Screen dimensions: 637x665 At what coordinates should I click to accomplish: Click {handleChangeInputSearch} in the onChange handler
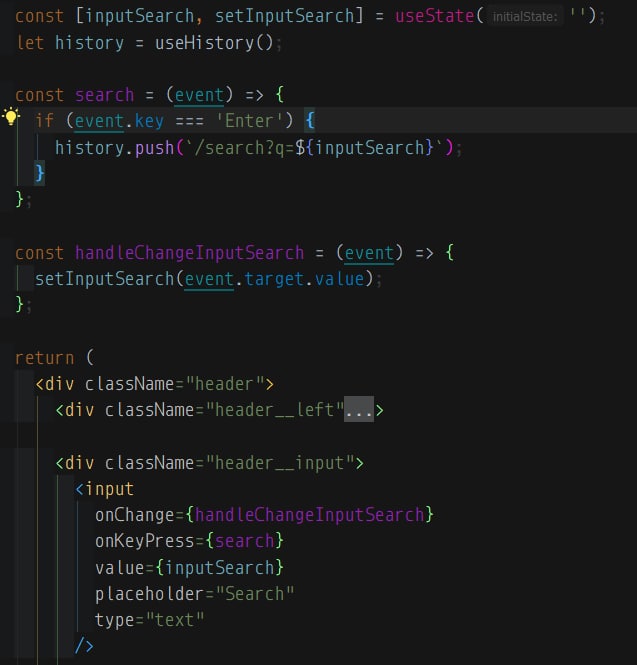point(309,515)
